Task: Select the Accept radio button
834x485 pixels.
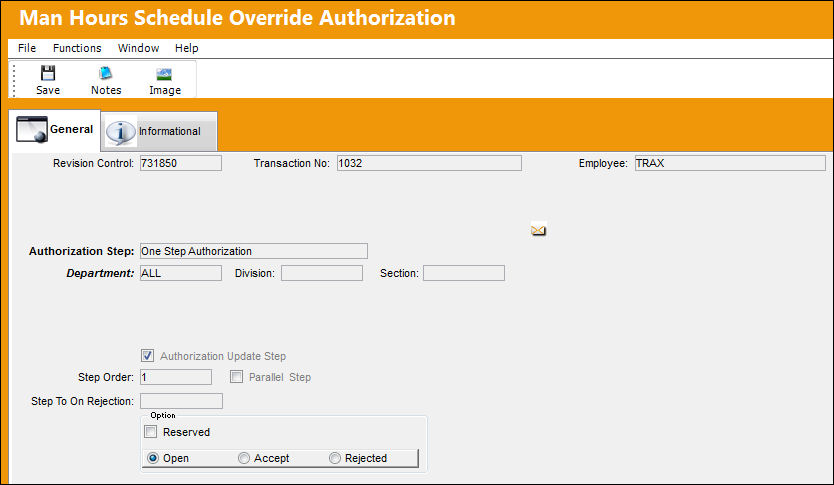Action: 244,458
